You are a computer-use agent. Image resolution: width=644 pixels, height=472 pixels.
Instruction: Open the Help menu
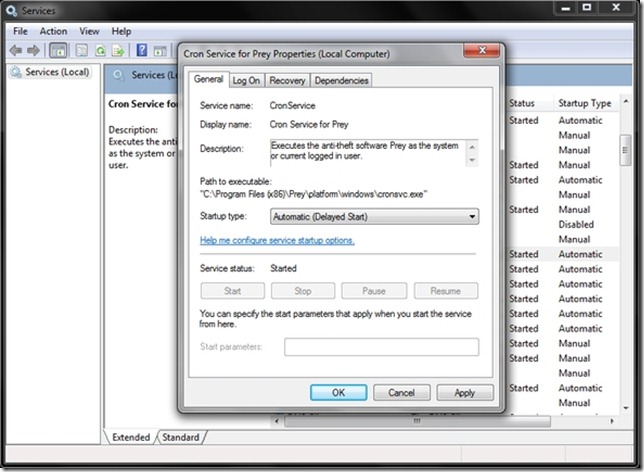[121, 31]
